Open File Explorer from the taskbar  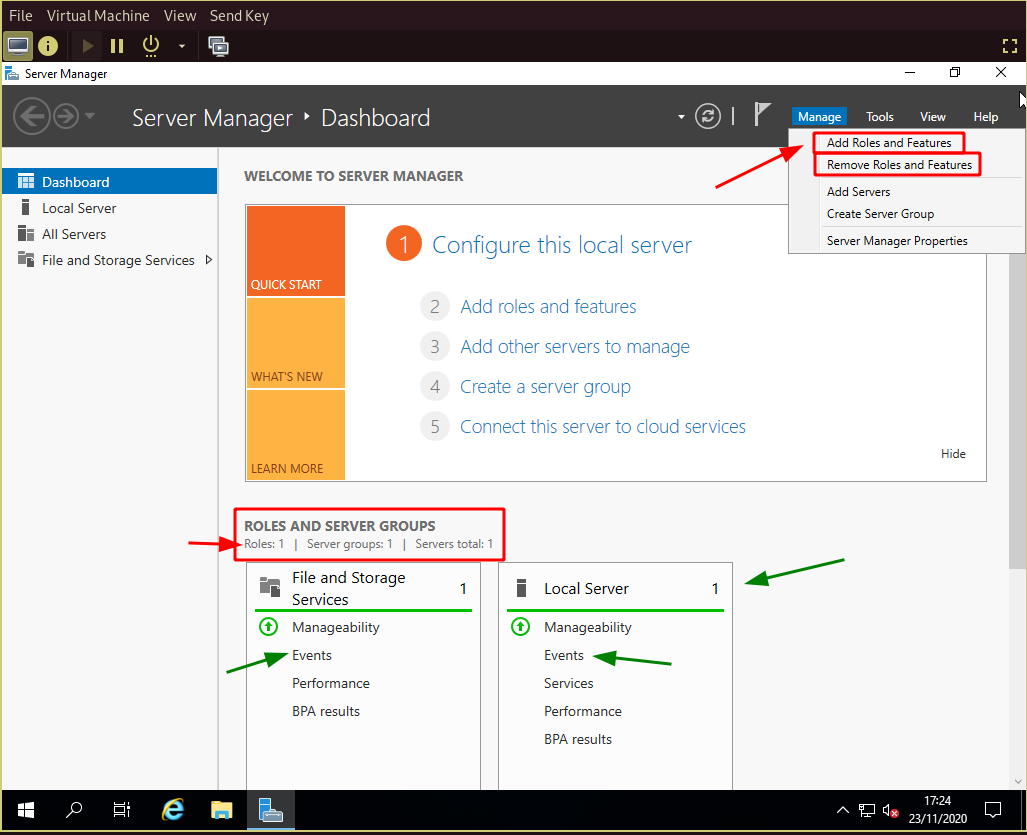click(x=221, y=810)
